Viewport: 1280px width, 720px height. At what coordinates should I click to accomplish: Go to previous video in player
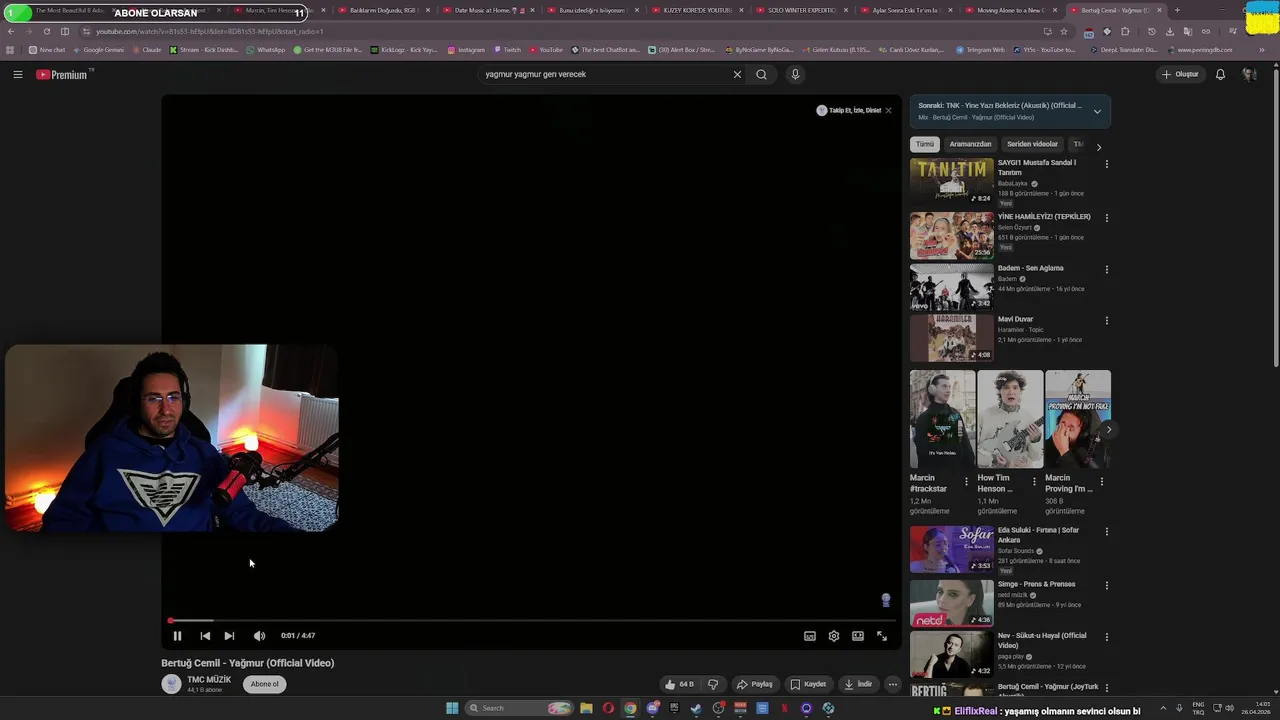coord(205,636)
